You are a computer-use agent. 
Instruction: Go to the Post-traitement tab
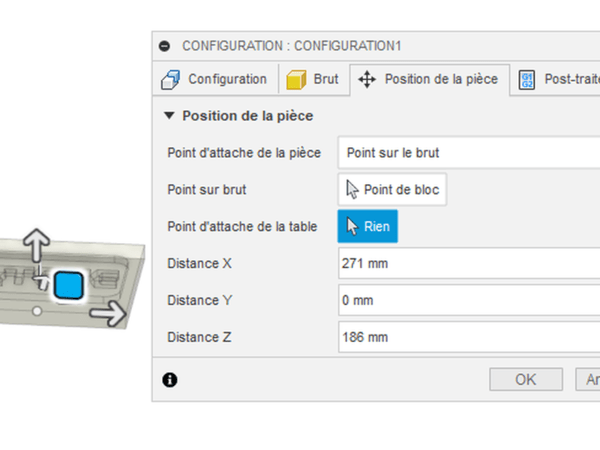(x=558, y=79)
